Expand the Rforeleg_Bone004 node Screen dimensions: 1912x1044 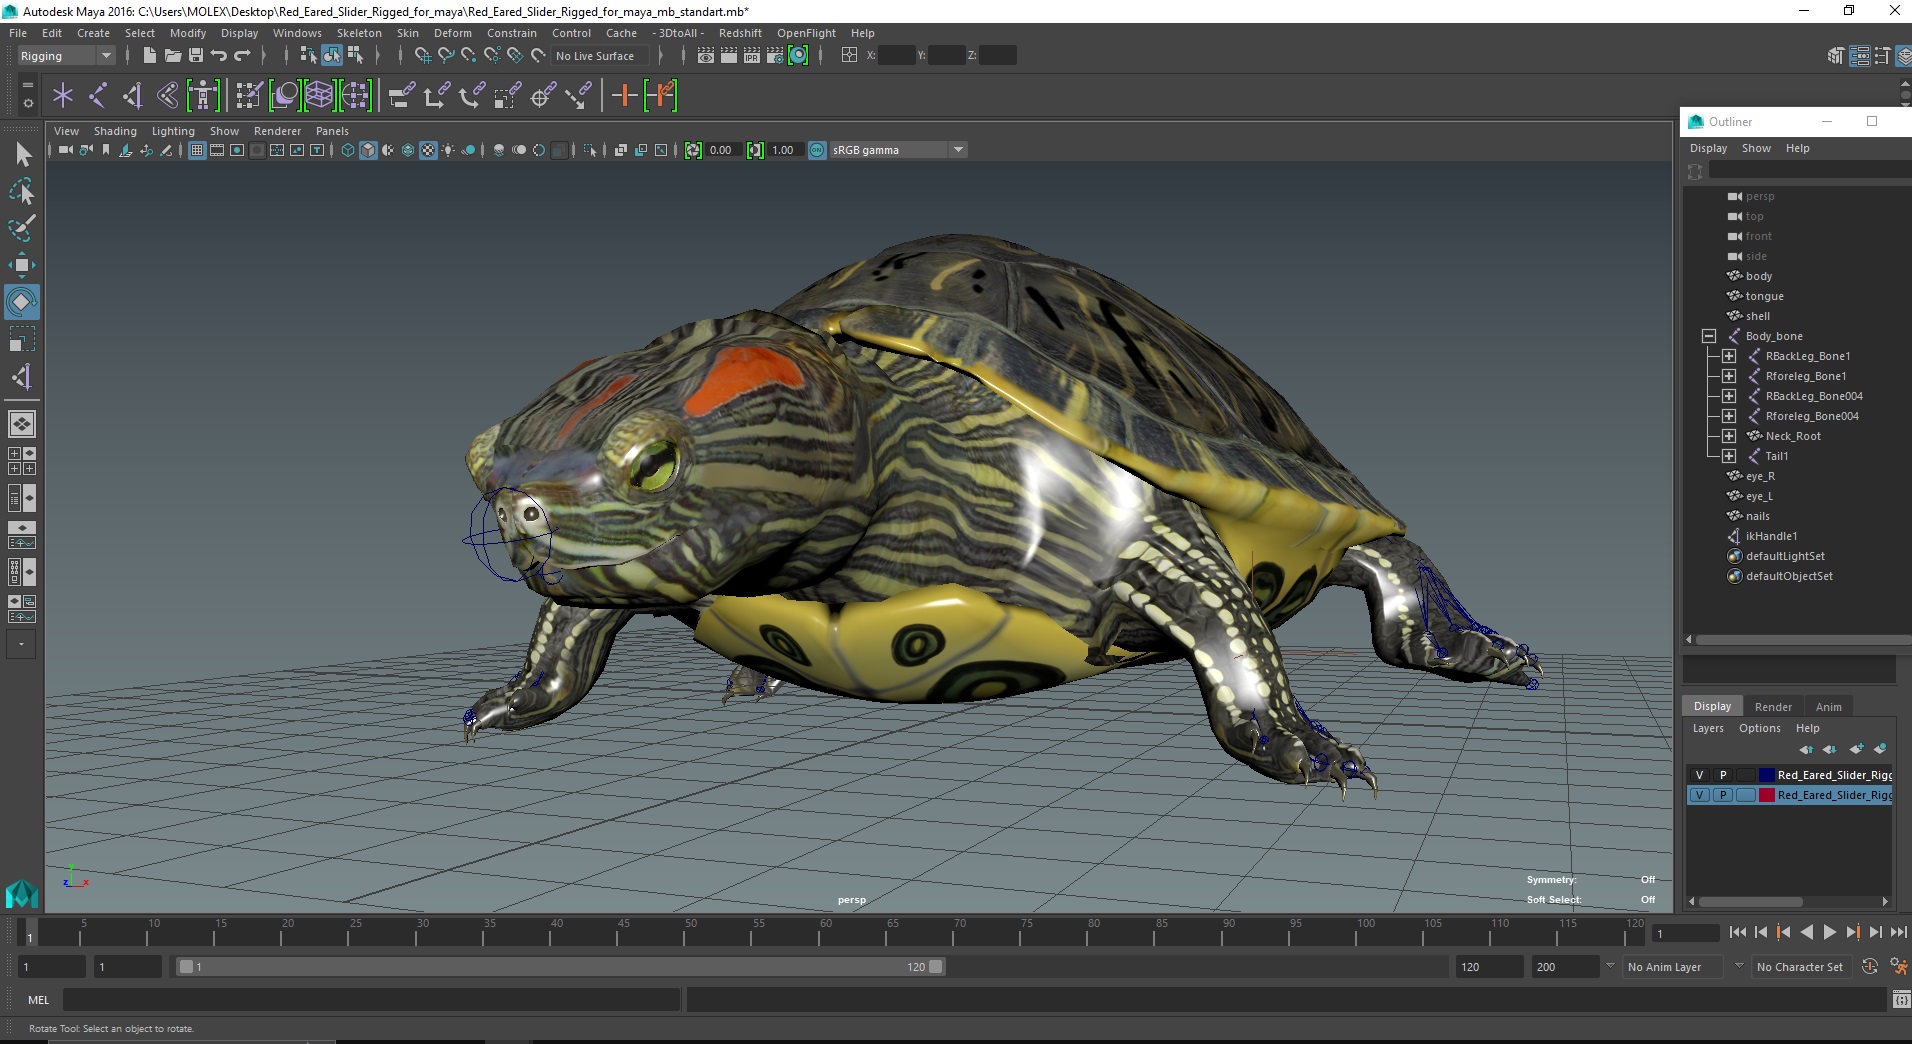[x=1729, y=416]
